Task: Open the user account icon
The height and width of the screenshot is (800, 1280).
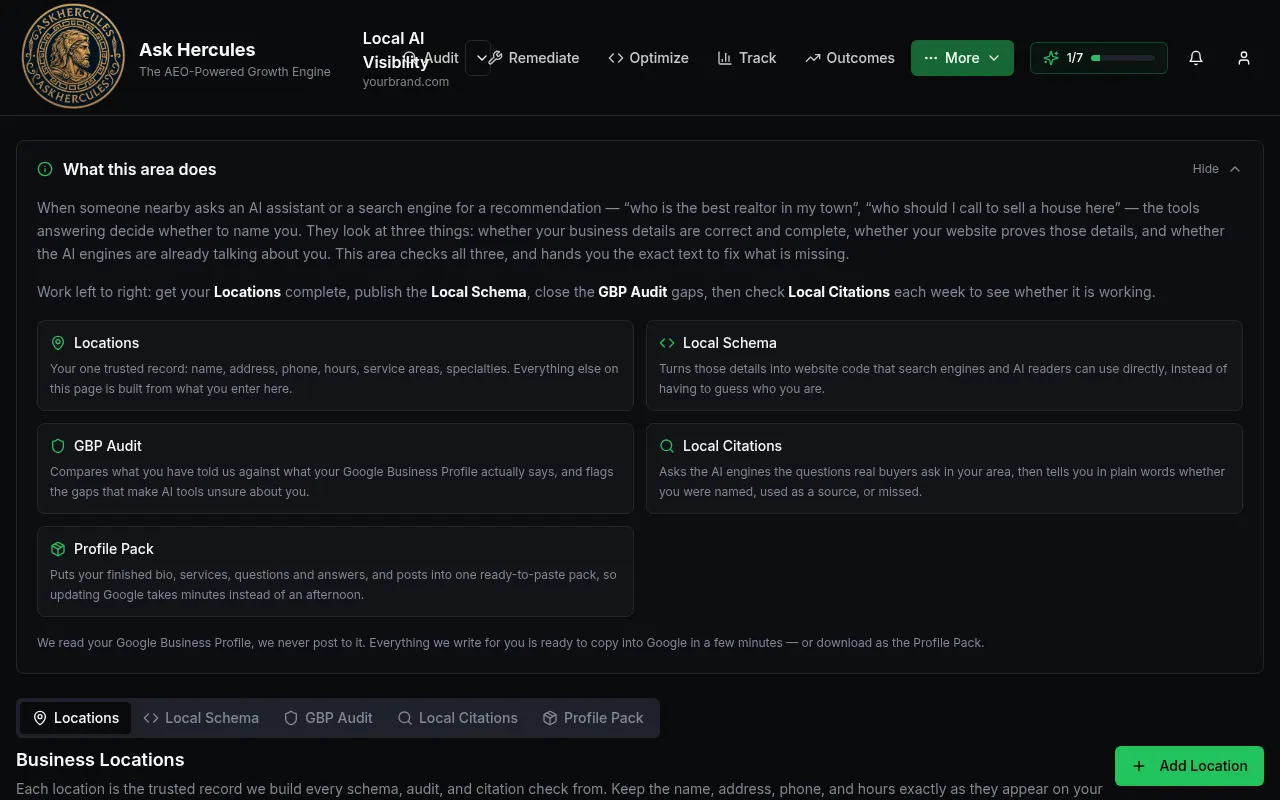Action: [x=1244, y=58]
